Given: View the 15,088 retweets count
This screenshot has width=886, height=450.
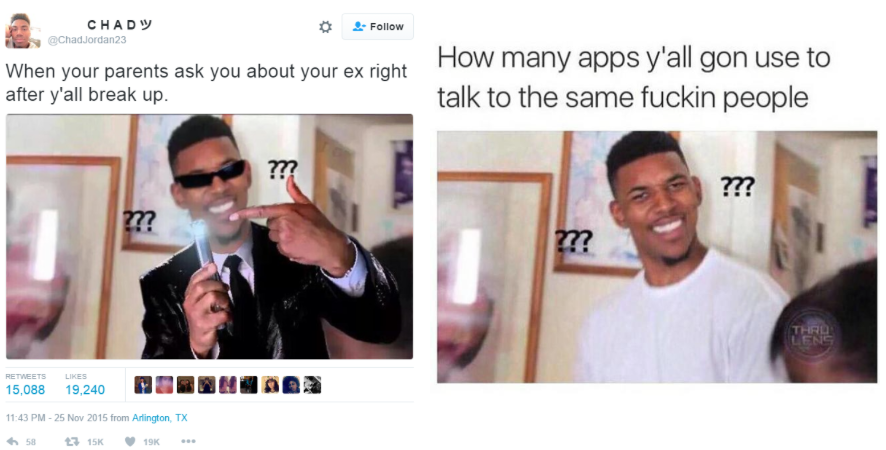Looking at the screenshot, I should pyautogui.click(x=25, y=390).
